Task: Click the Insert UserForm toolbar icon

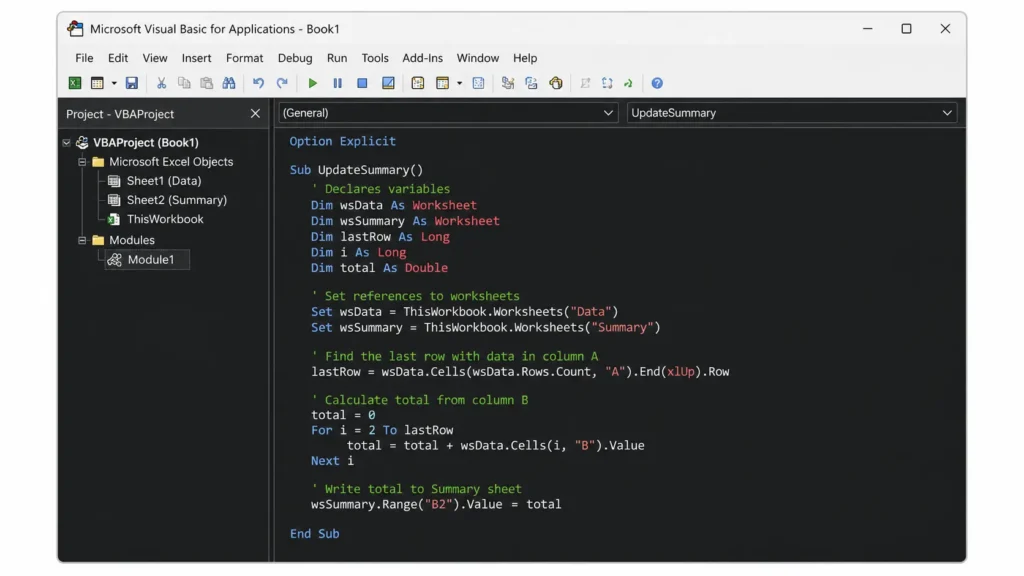Action: [97, 83]
